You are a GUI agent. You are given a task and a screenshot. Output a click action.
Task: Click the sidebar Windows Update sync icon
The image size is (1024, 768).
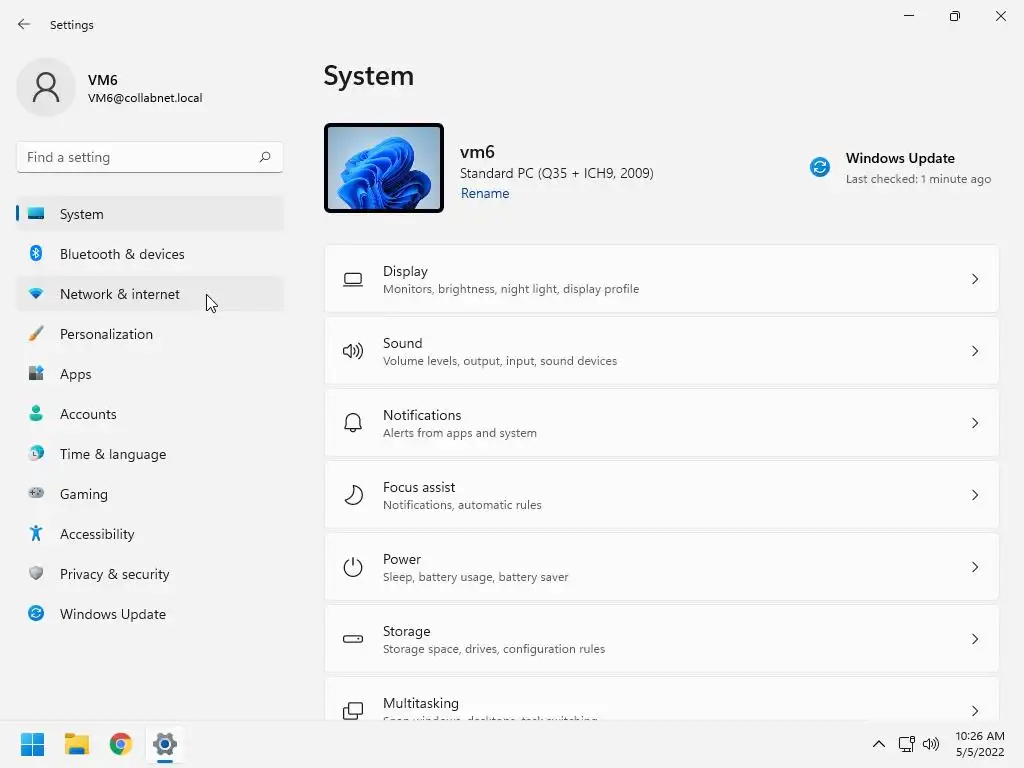(36, 613)
